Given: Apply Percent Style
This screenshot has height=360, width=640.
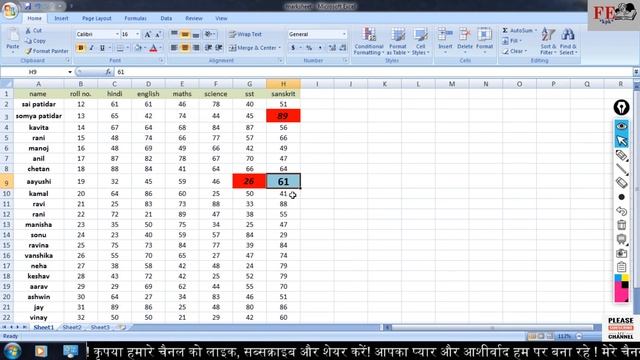Looking at the screenshot, I should [x=309, y=48].
